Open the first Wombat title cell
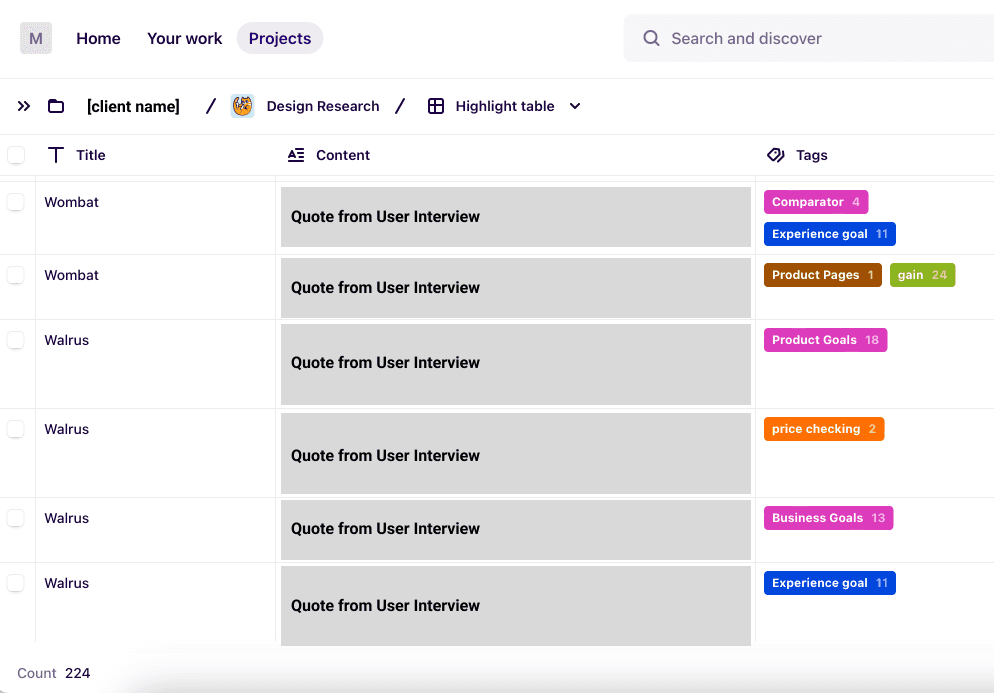 72,202
